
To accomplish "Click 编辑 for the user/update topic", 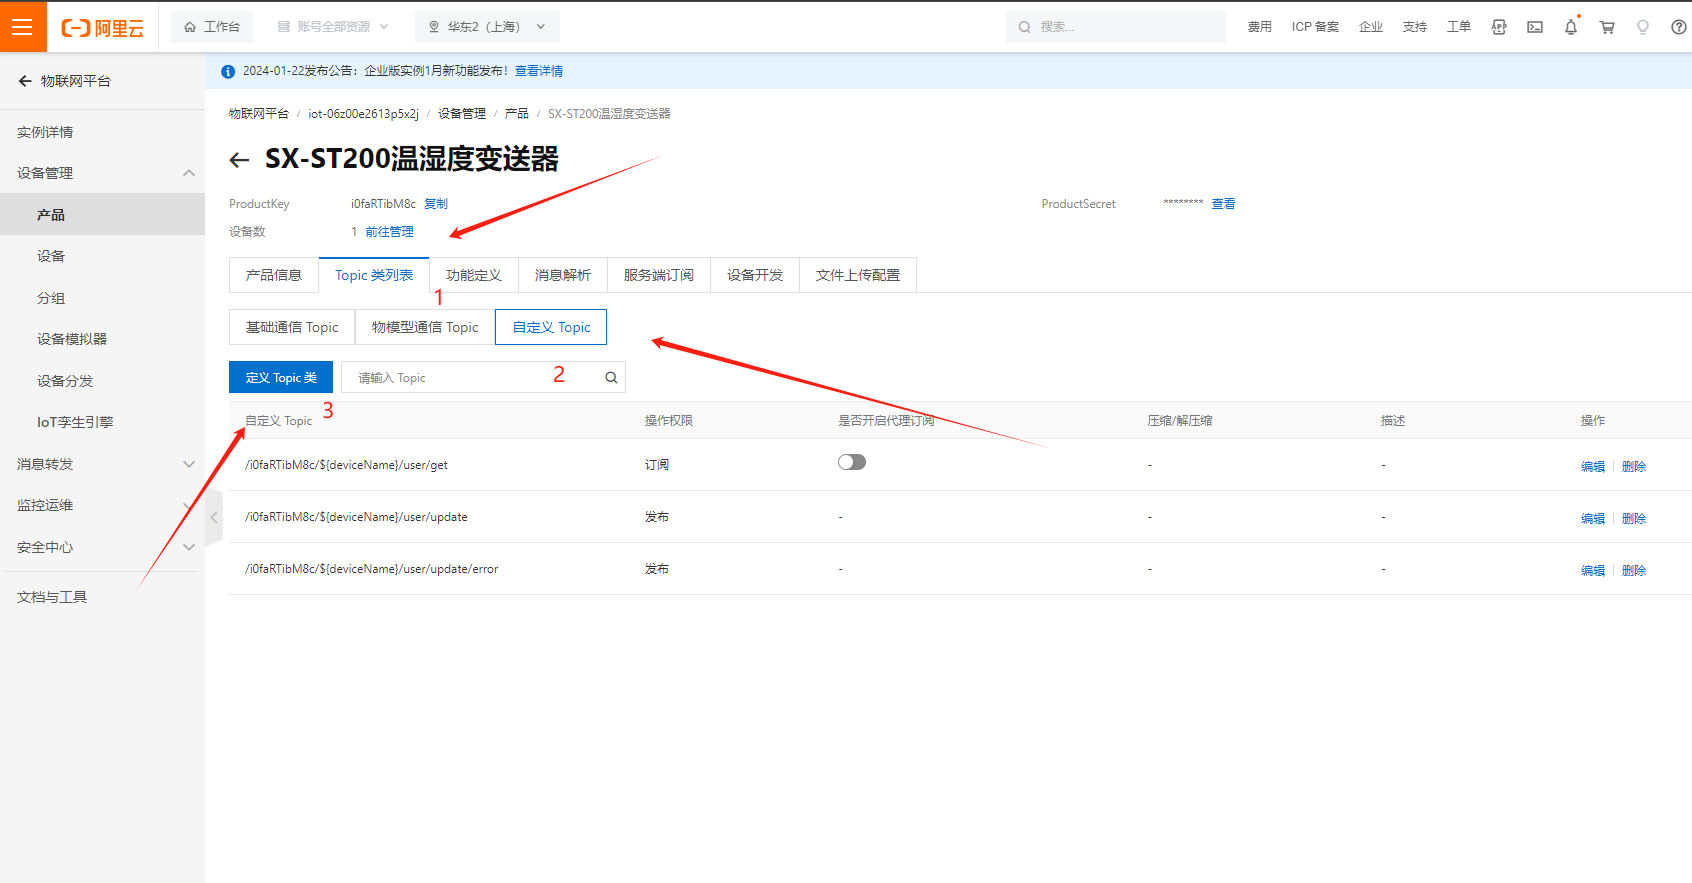I will (x=1592, y=518).
